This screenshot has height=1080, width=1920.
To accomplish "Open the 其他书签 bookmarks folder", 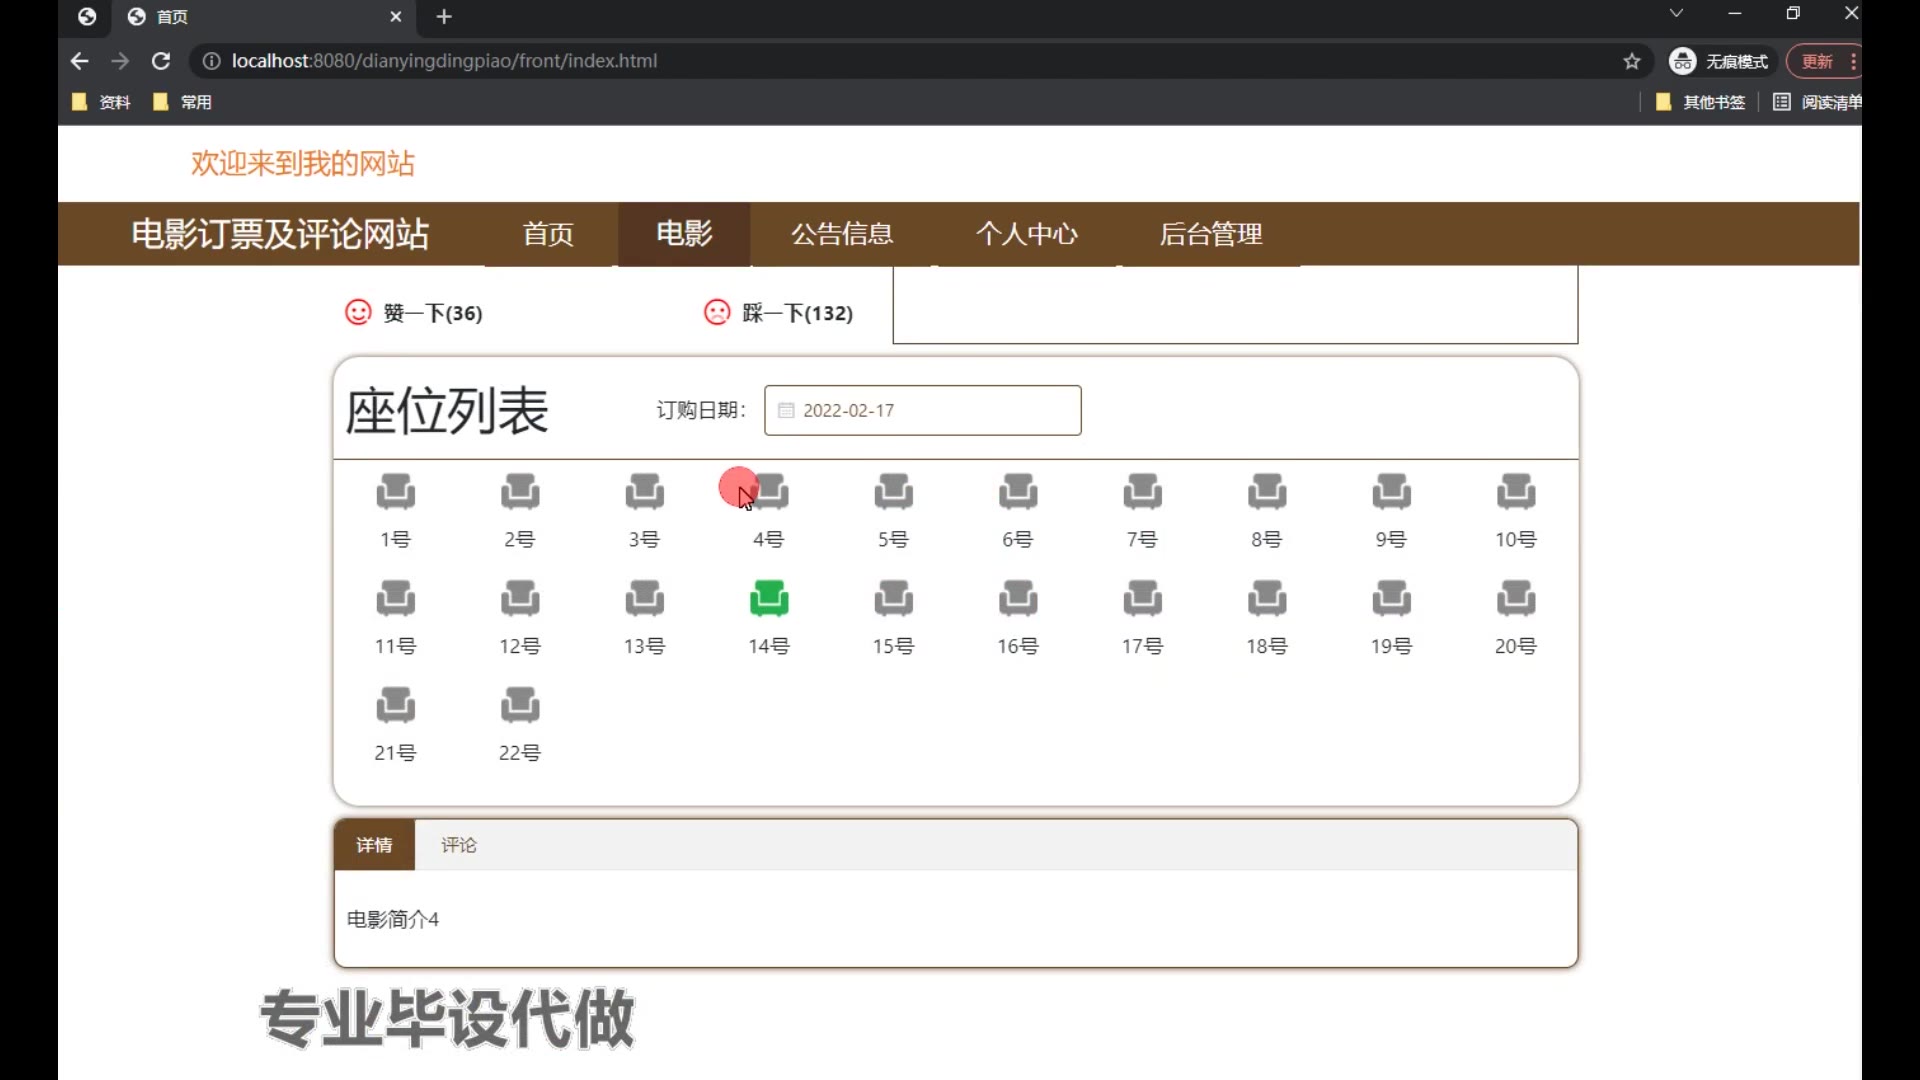I will (1701, 102).
